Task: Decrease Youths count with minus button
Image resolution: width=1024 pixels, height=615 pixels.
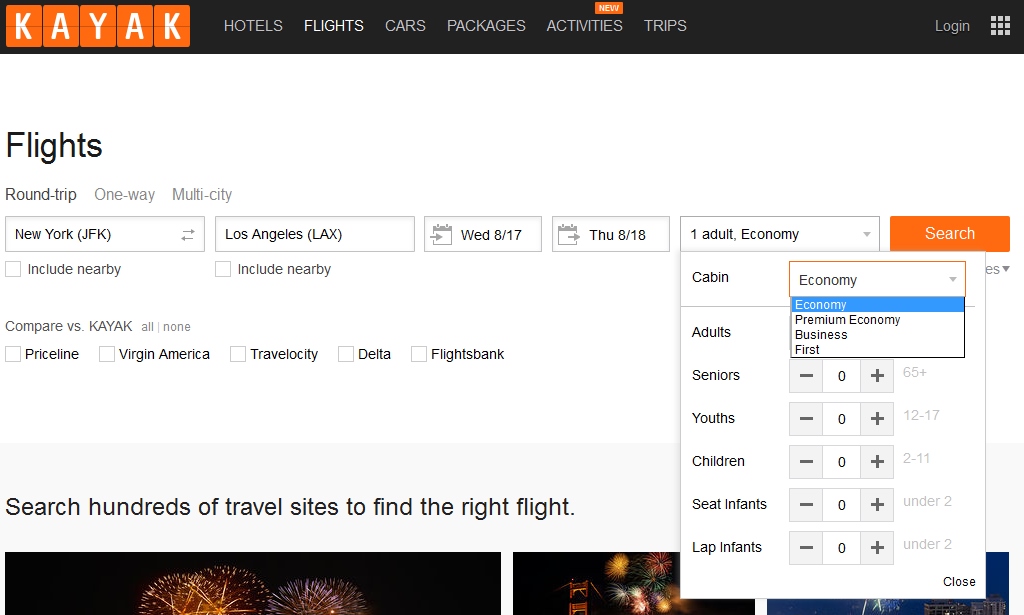Action: click(806, 419)
